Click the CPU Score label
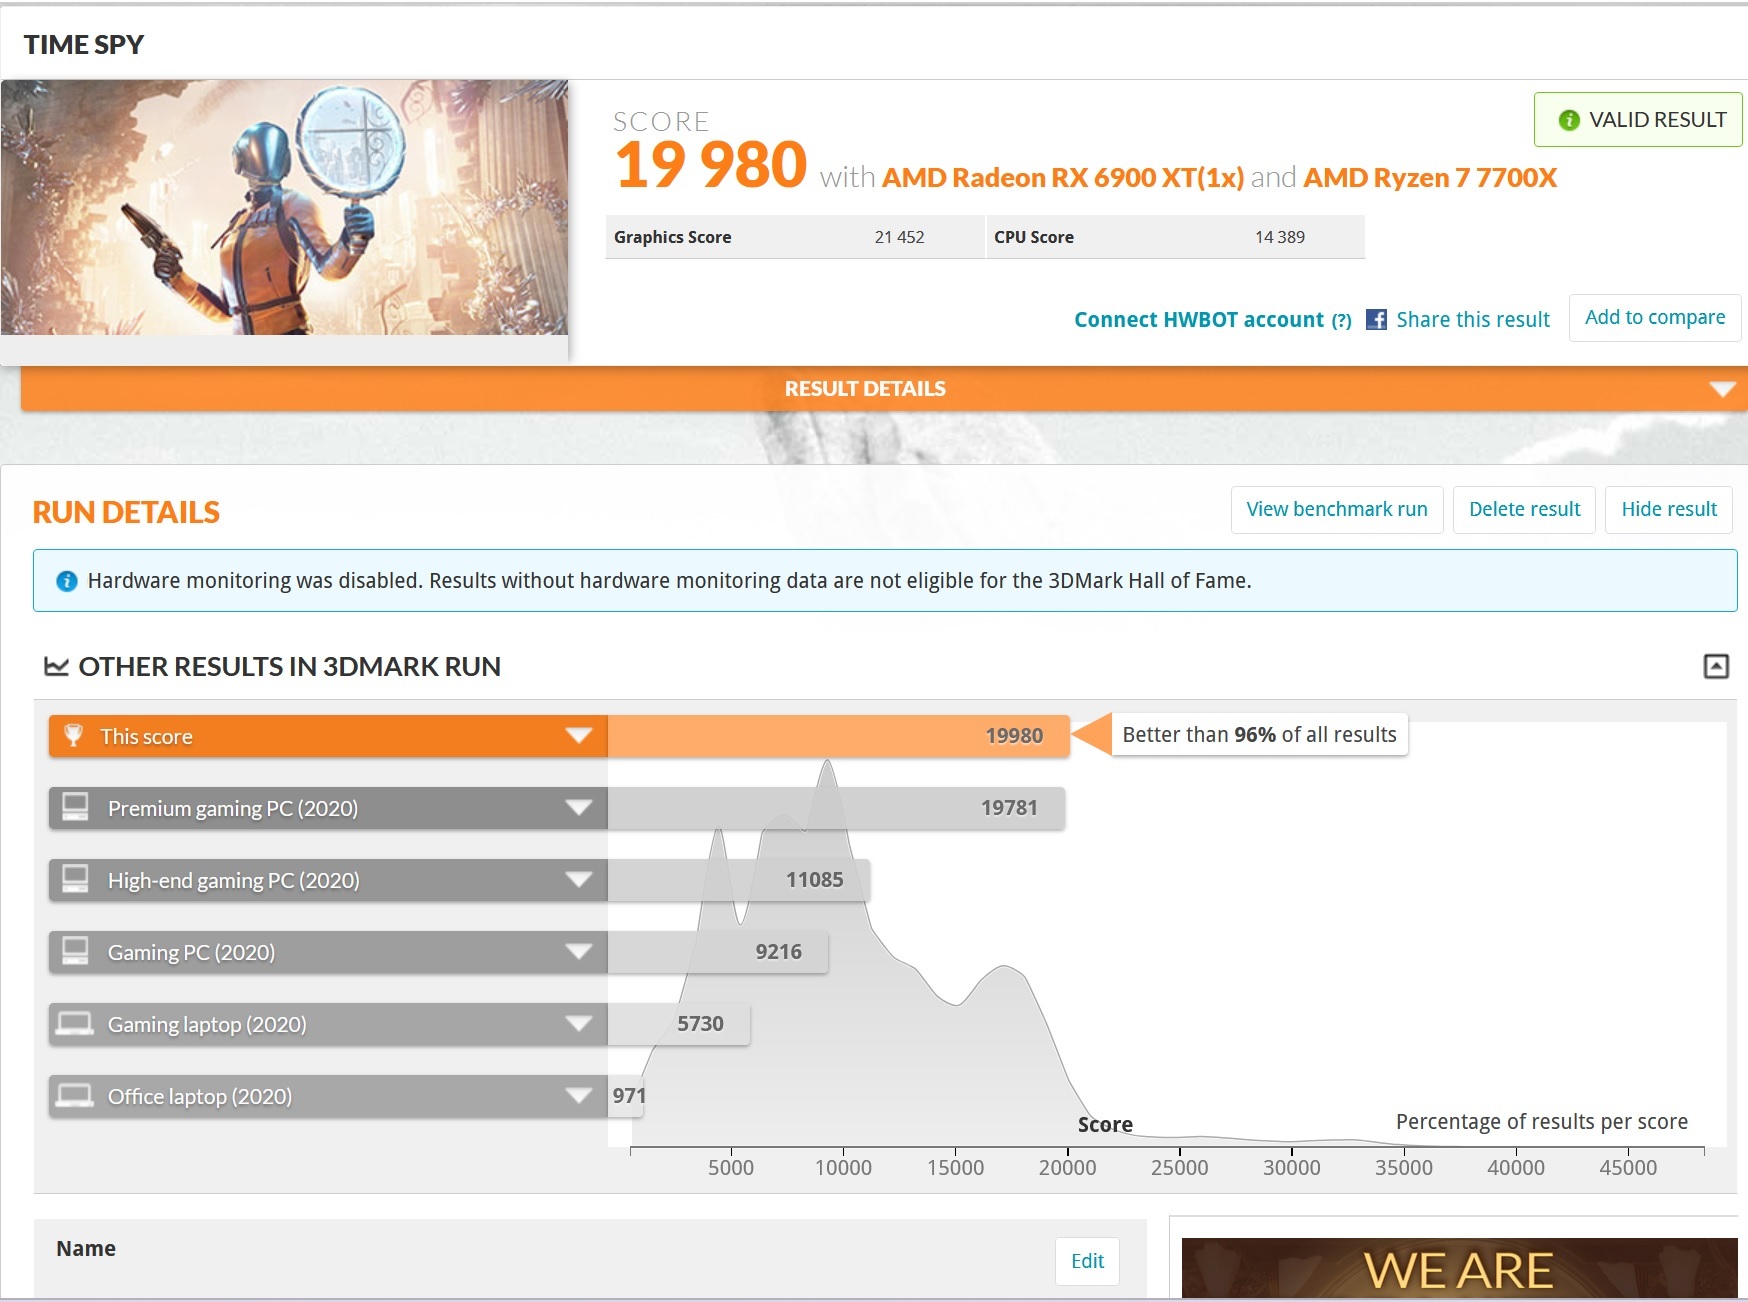 click(1034, 237)
